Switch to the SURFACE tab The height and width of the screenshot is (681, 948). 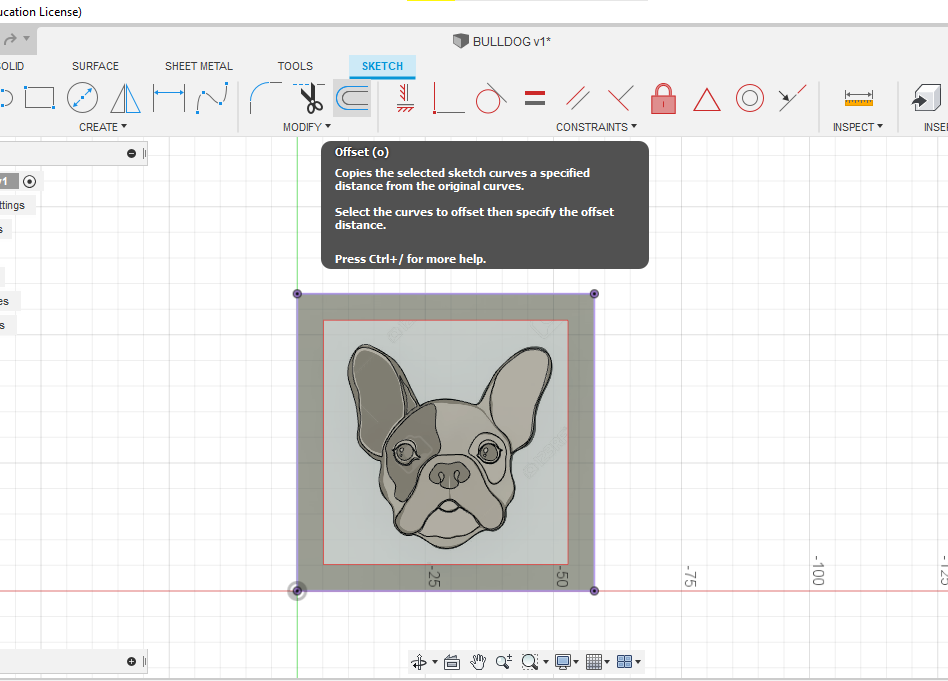coord(95,66)
